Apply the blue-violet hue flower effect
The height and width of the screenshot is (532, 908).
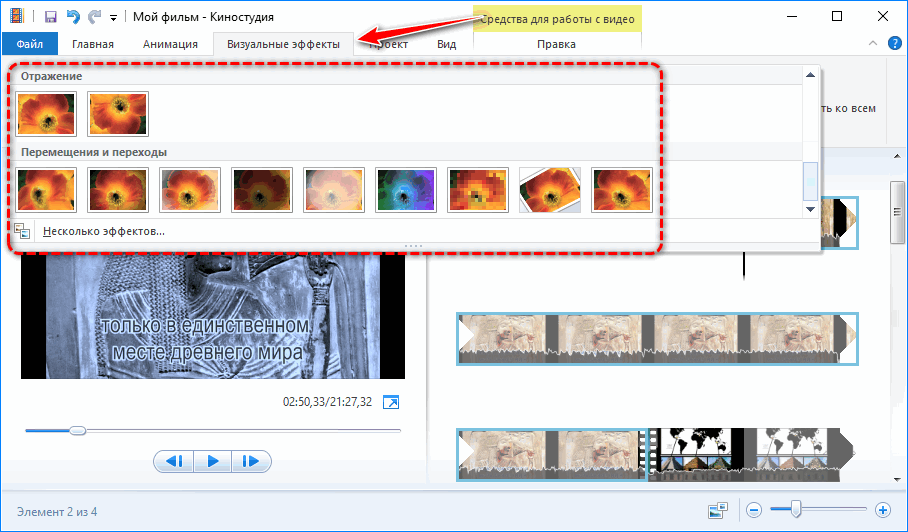coord(406,190)
